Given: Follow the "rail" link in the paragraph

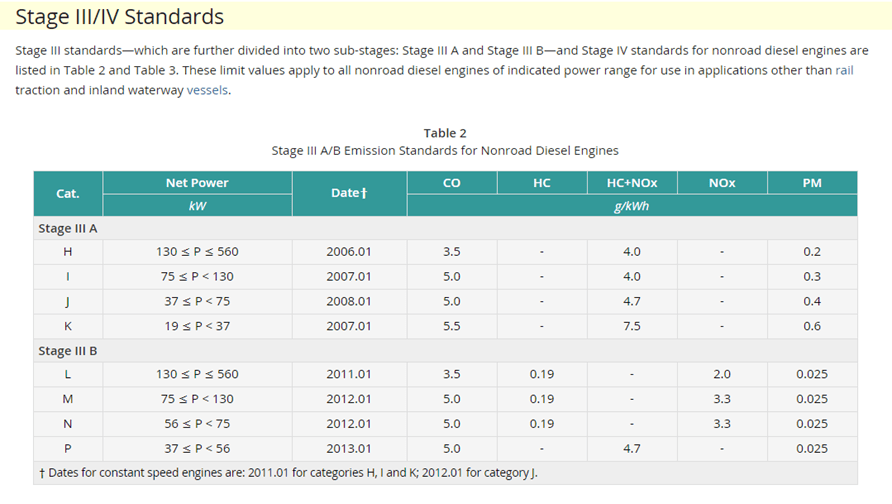Looking at the screenshot, I should (x=846, y=71).
